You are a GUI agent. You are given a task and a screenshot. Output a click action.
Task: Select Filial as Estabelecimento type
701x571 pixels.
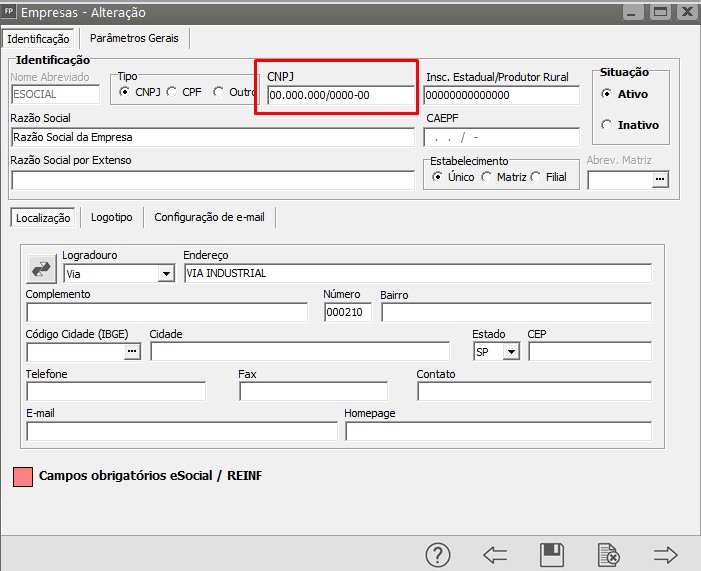pyautogui.click(x=536, y=177)
